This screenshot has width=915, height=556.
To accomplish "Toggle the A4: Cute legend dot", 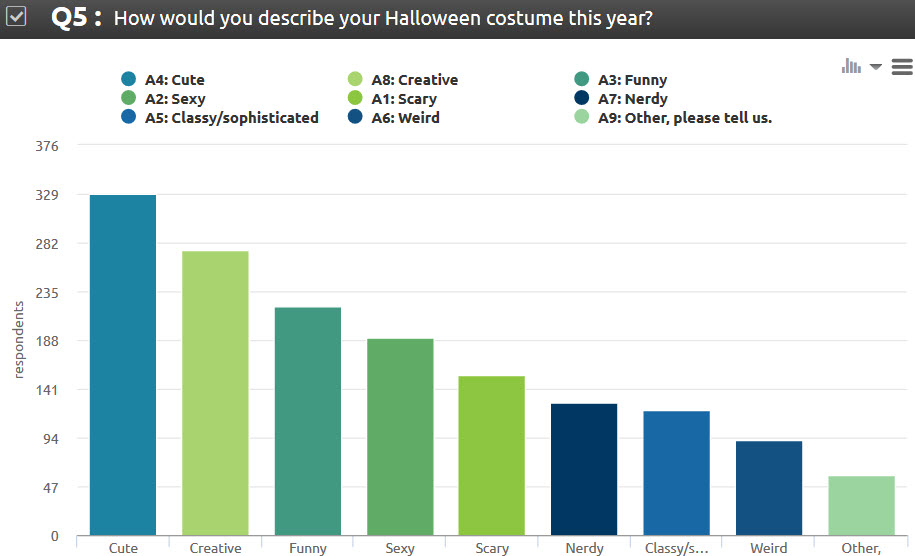I will (x=128, y=79).
